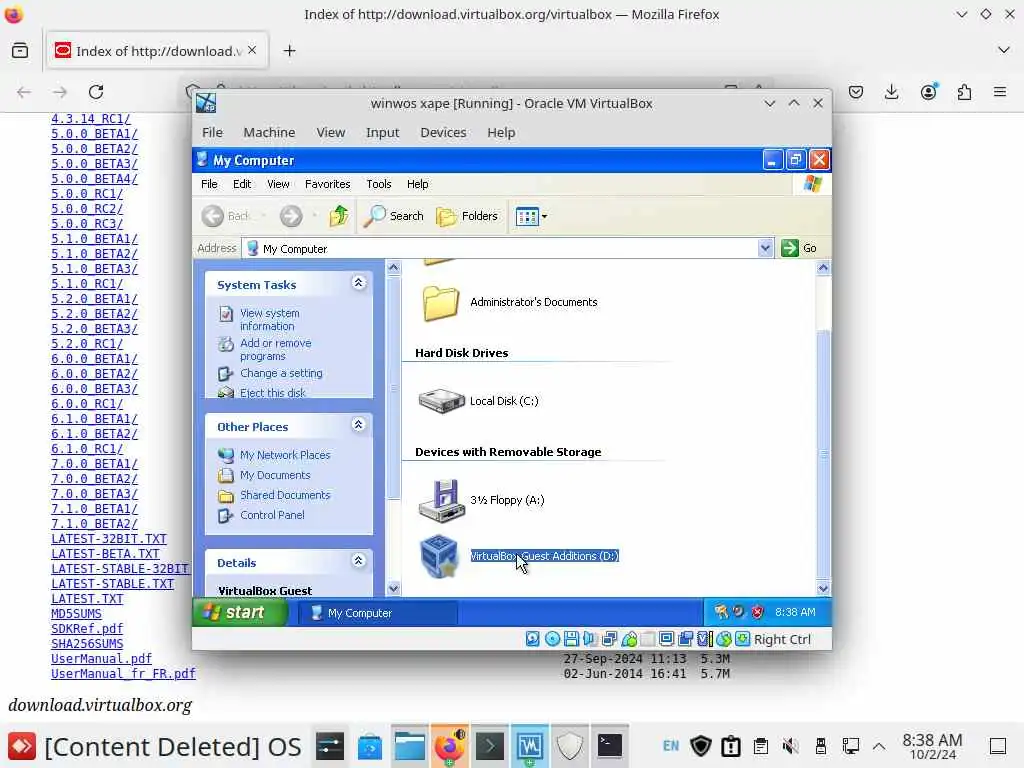
Task: Open the Explorer Tools menu
Action: tap(378, 184)
